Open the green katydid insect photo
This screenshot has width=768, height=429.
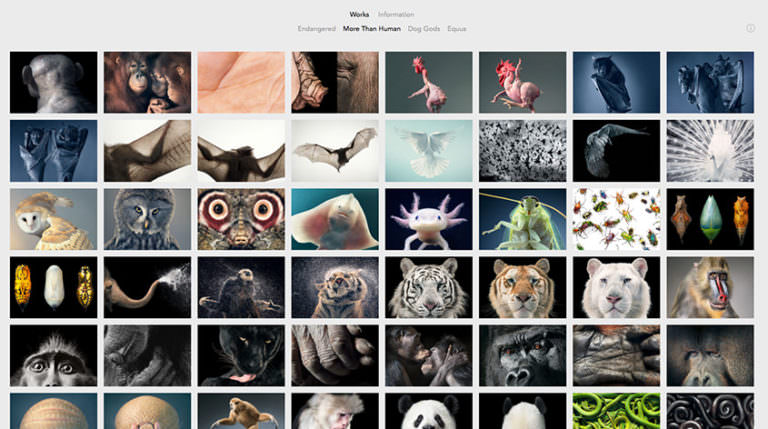pos(523,219)
